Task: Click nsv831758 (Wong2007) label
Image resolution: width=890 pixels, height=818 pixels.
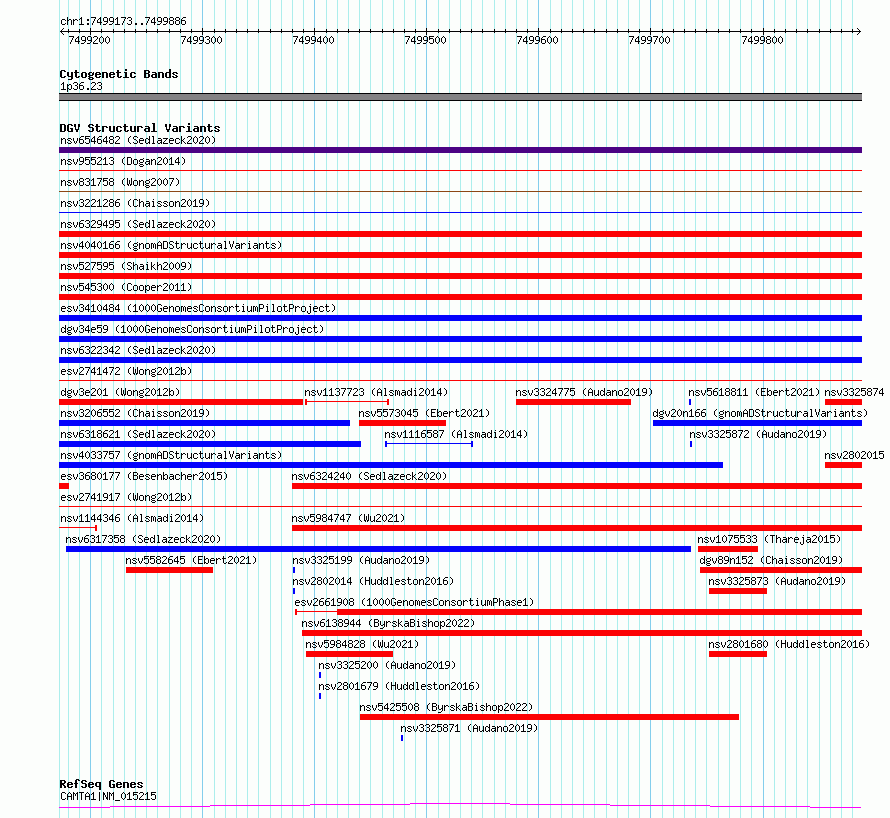Action: (120, 182)
